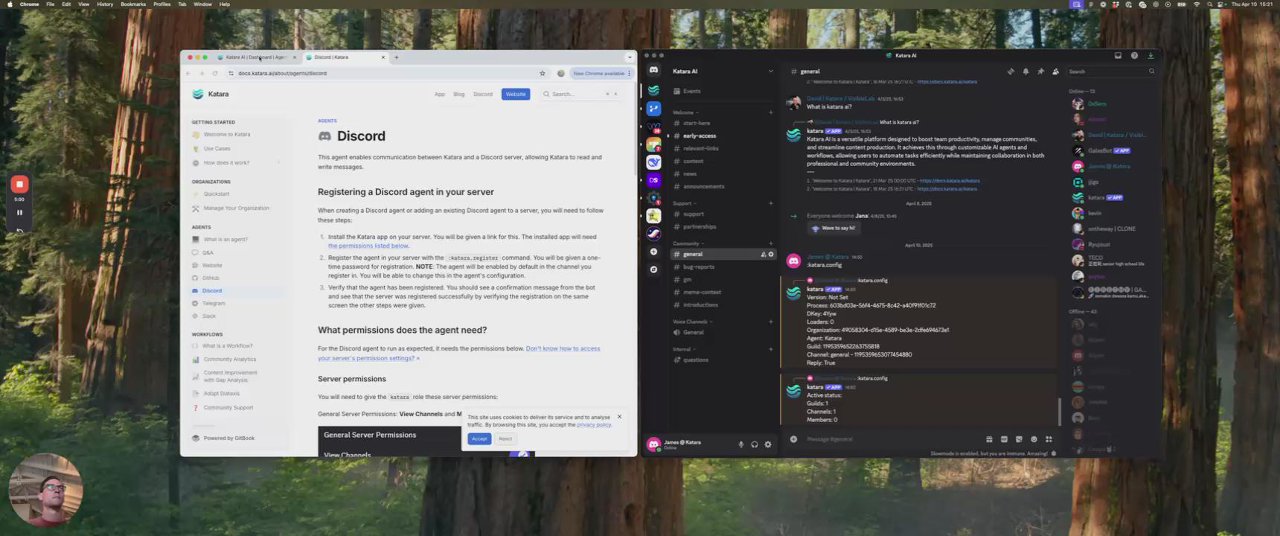Open the Blog link in docs header
1280x536 pixels.
pos(459,94)
